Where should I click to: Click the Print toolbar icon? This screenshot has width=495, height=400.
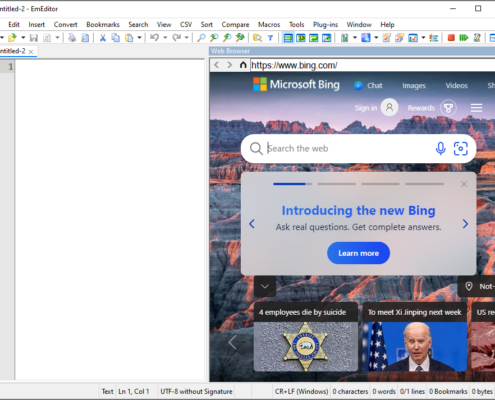click(x=72, y=38)
